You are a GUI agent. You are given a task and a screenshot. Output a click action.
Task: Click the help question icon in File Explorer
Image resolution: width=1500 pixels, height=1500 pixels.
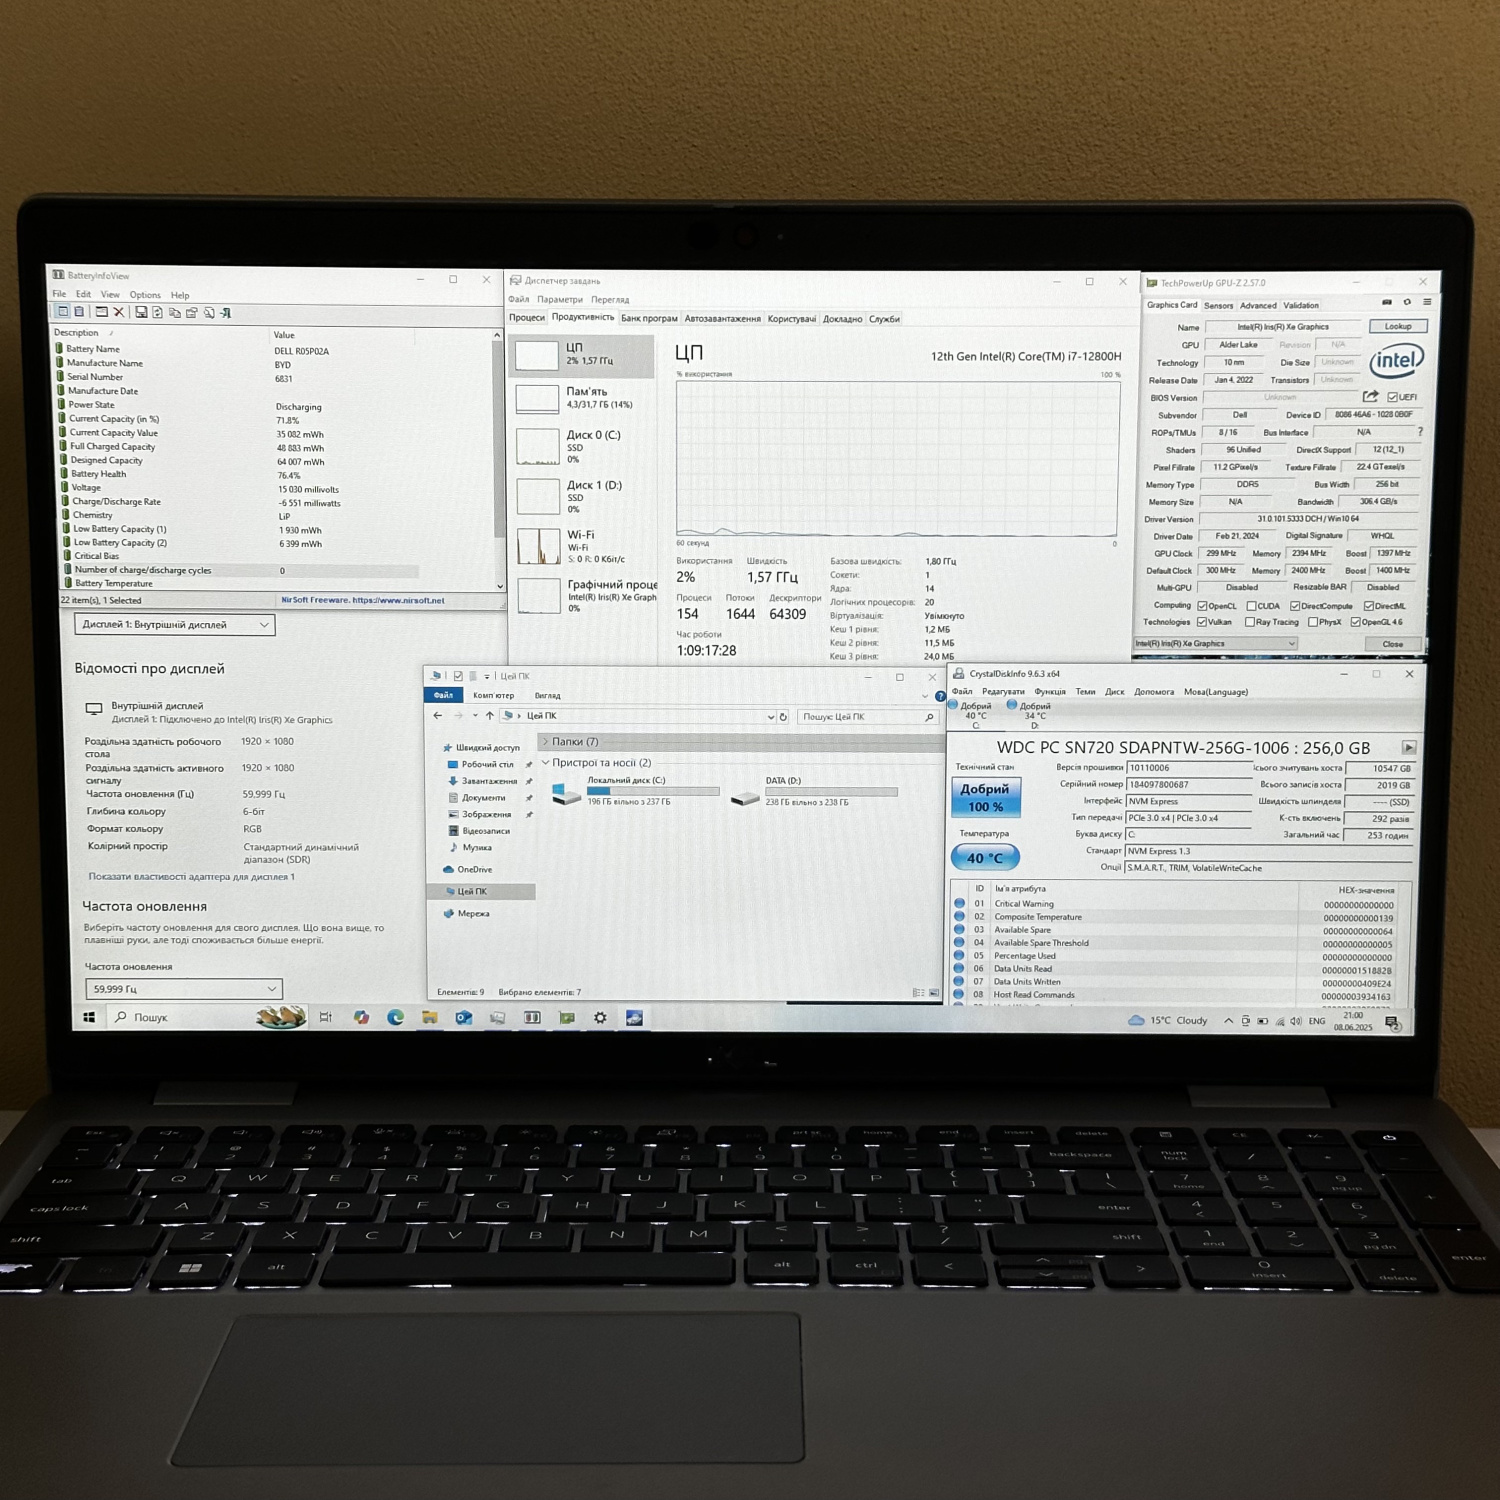[940, 696]
